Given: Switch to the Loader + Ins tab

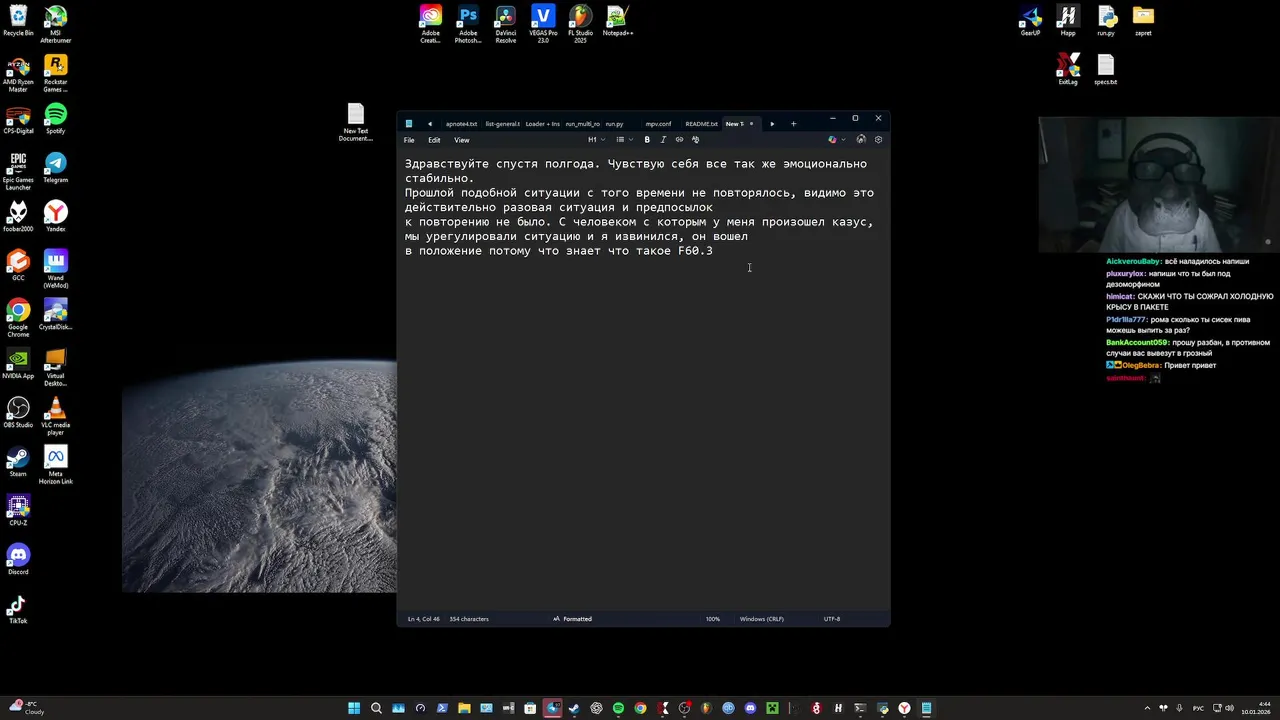Looking at the screenshot, I should pyautogui.click(x=543, y=124).
